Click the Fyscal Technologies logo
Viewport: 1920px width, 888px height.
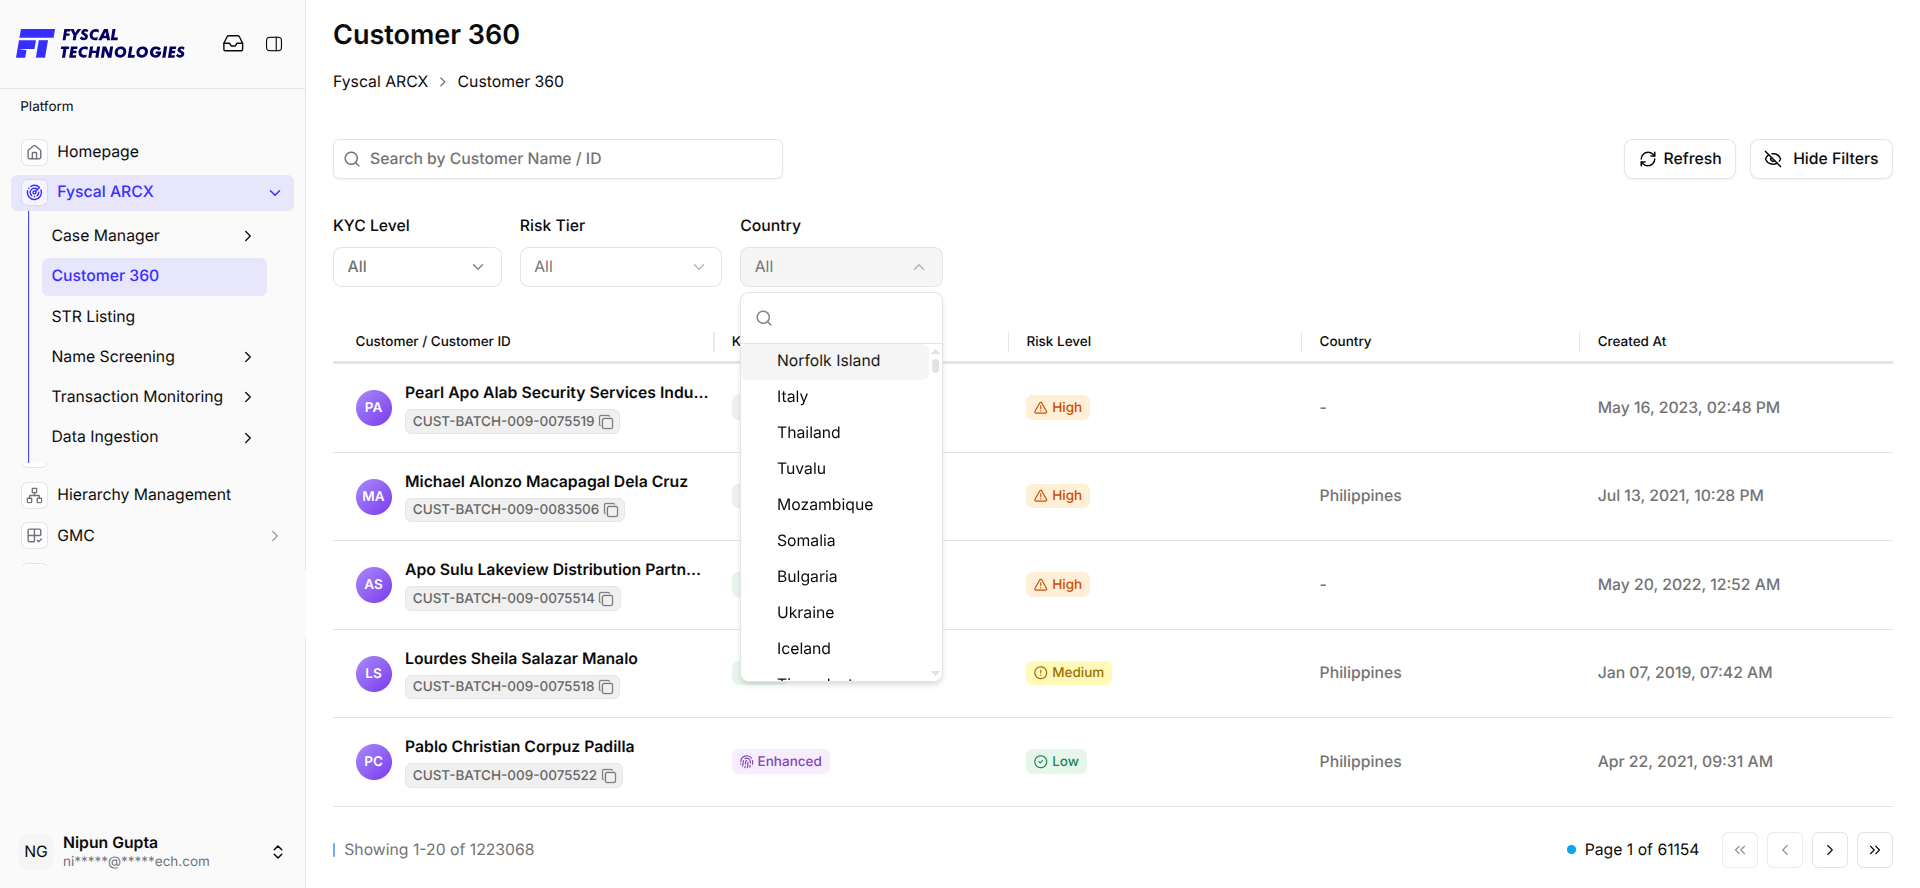(101, 44)
